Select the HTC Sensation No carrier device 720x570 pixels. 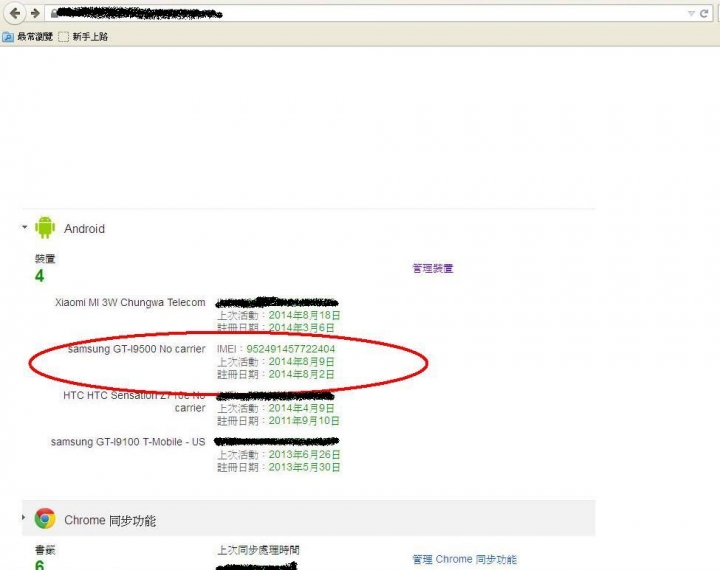[x=134, y=401]
